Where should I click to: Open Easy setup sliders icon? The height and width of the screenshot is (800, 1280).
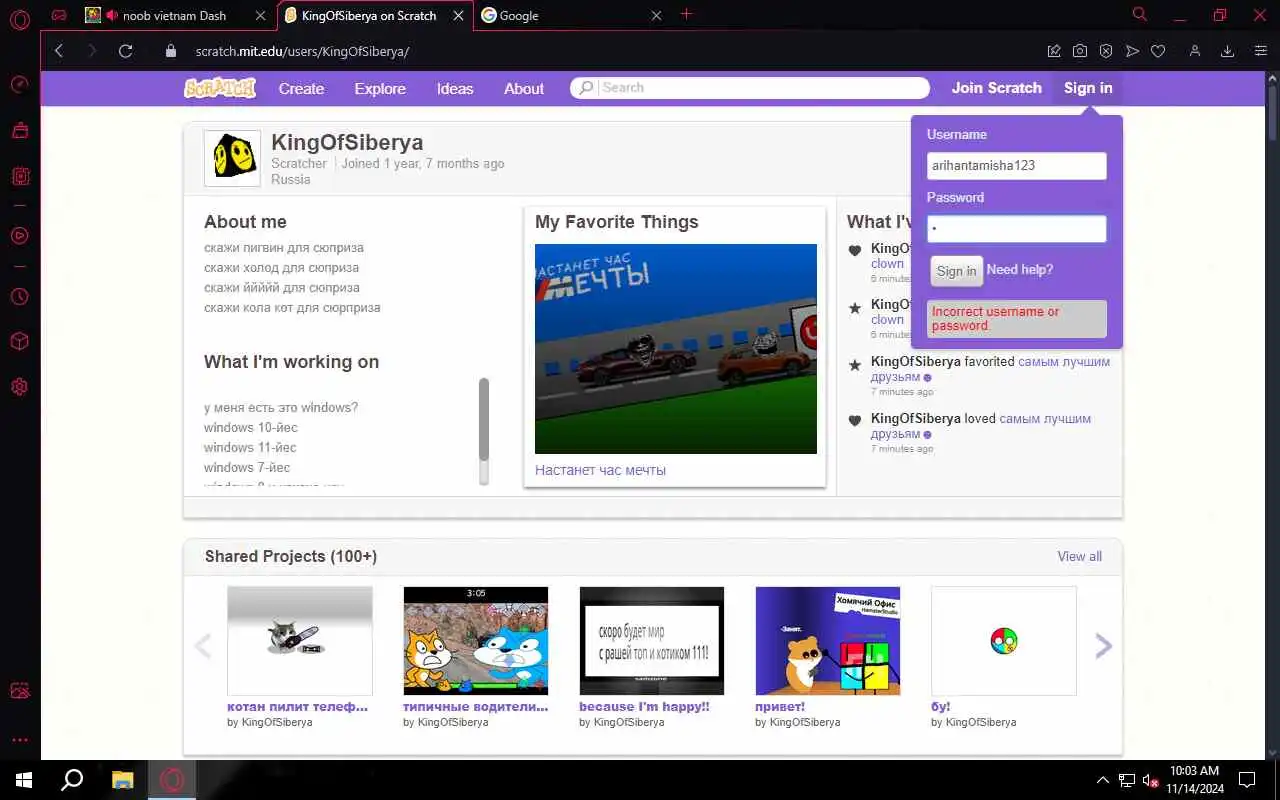pos(1259,51)
